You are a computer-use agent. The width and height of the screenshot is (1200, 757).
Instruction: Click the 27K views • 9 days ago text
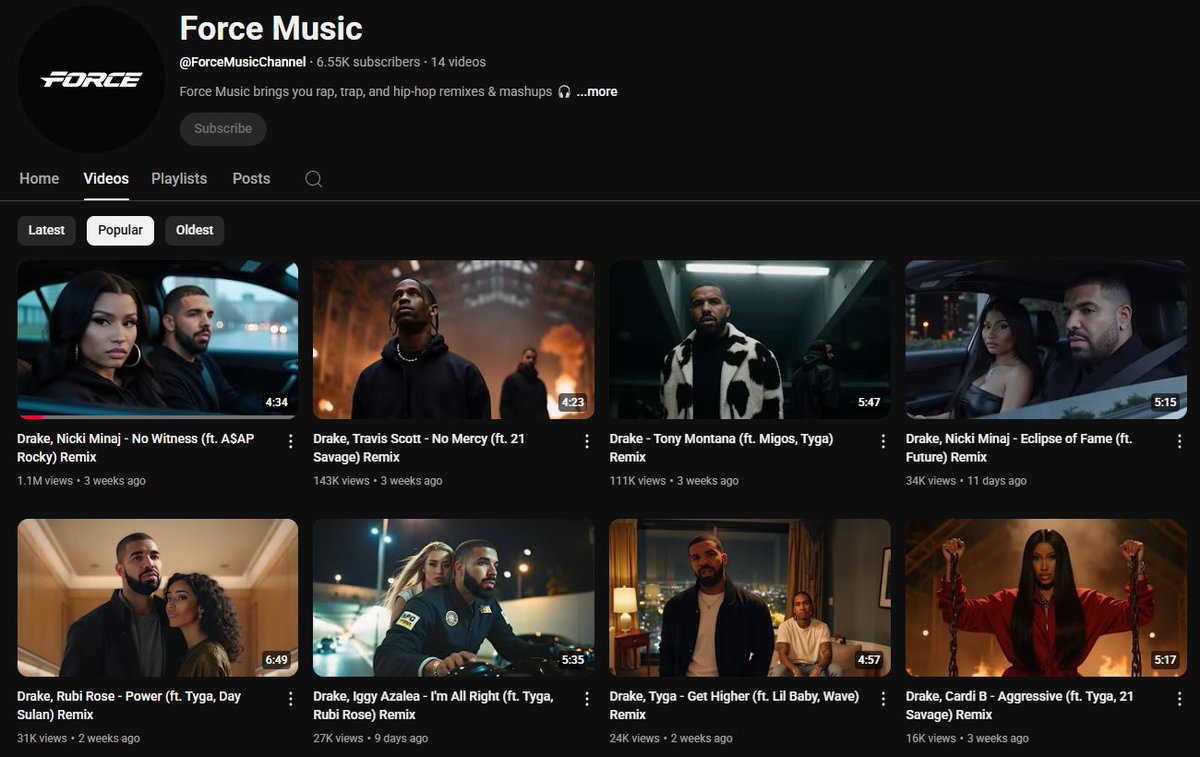point(371,739)
